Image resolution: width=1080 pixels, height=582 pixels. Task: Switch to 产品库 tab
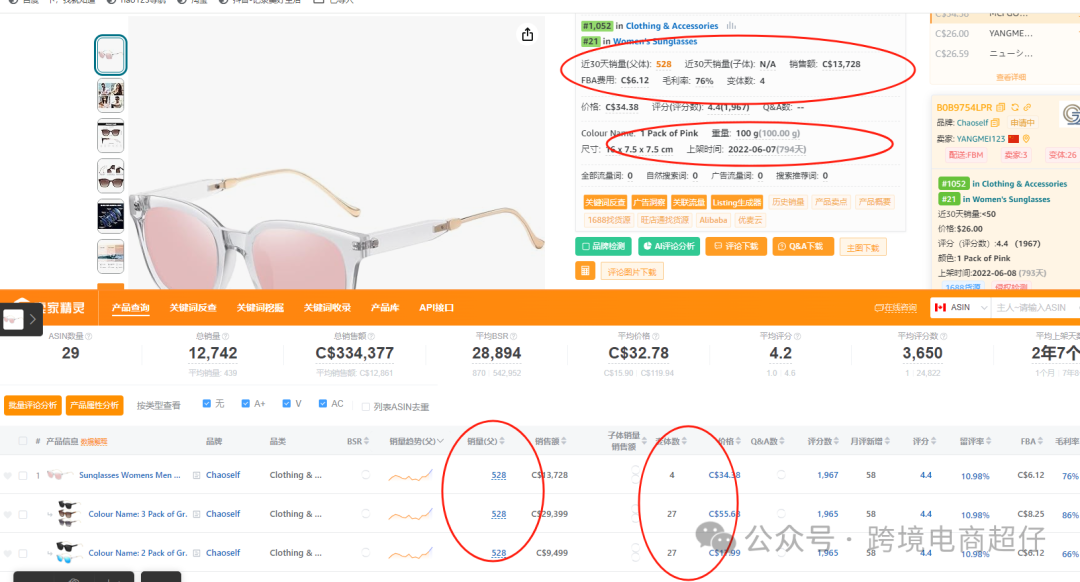point(385,308)
